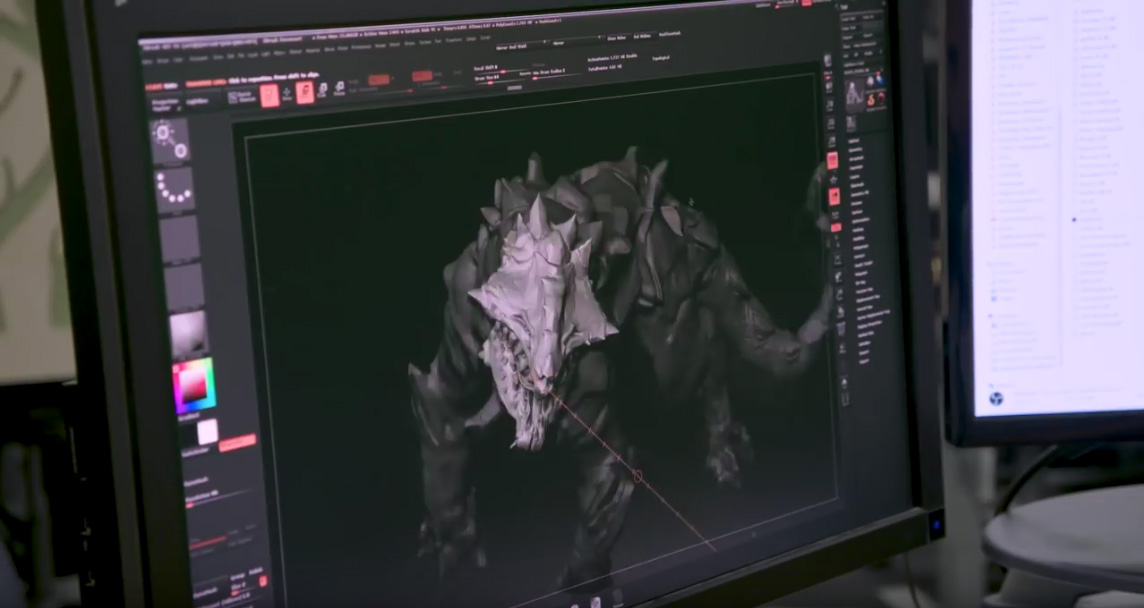Click the Projection Master button
1144x608 pixels.
point(165,104)
